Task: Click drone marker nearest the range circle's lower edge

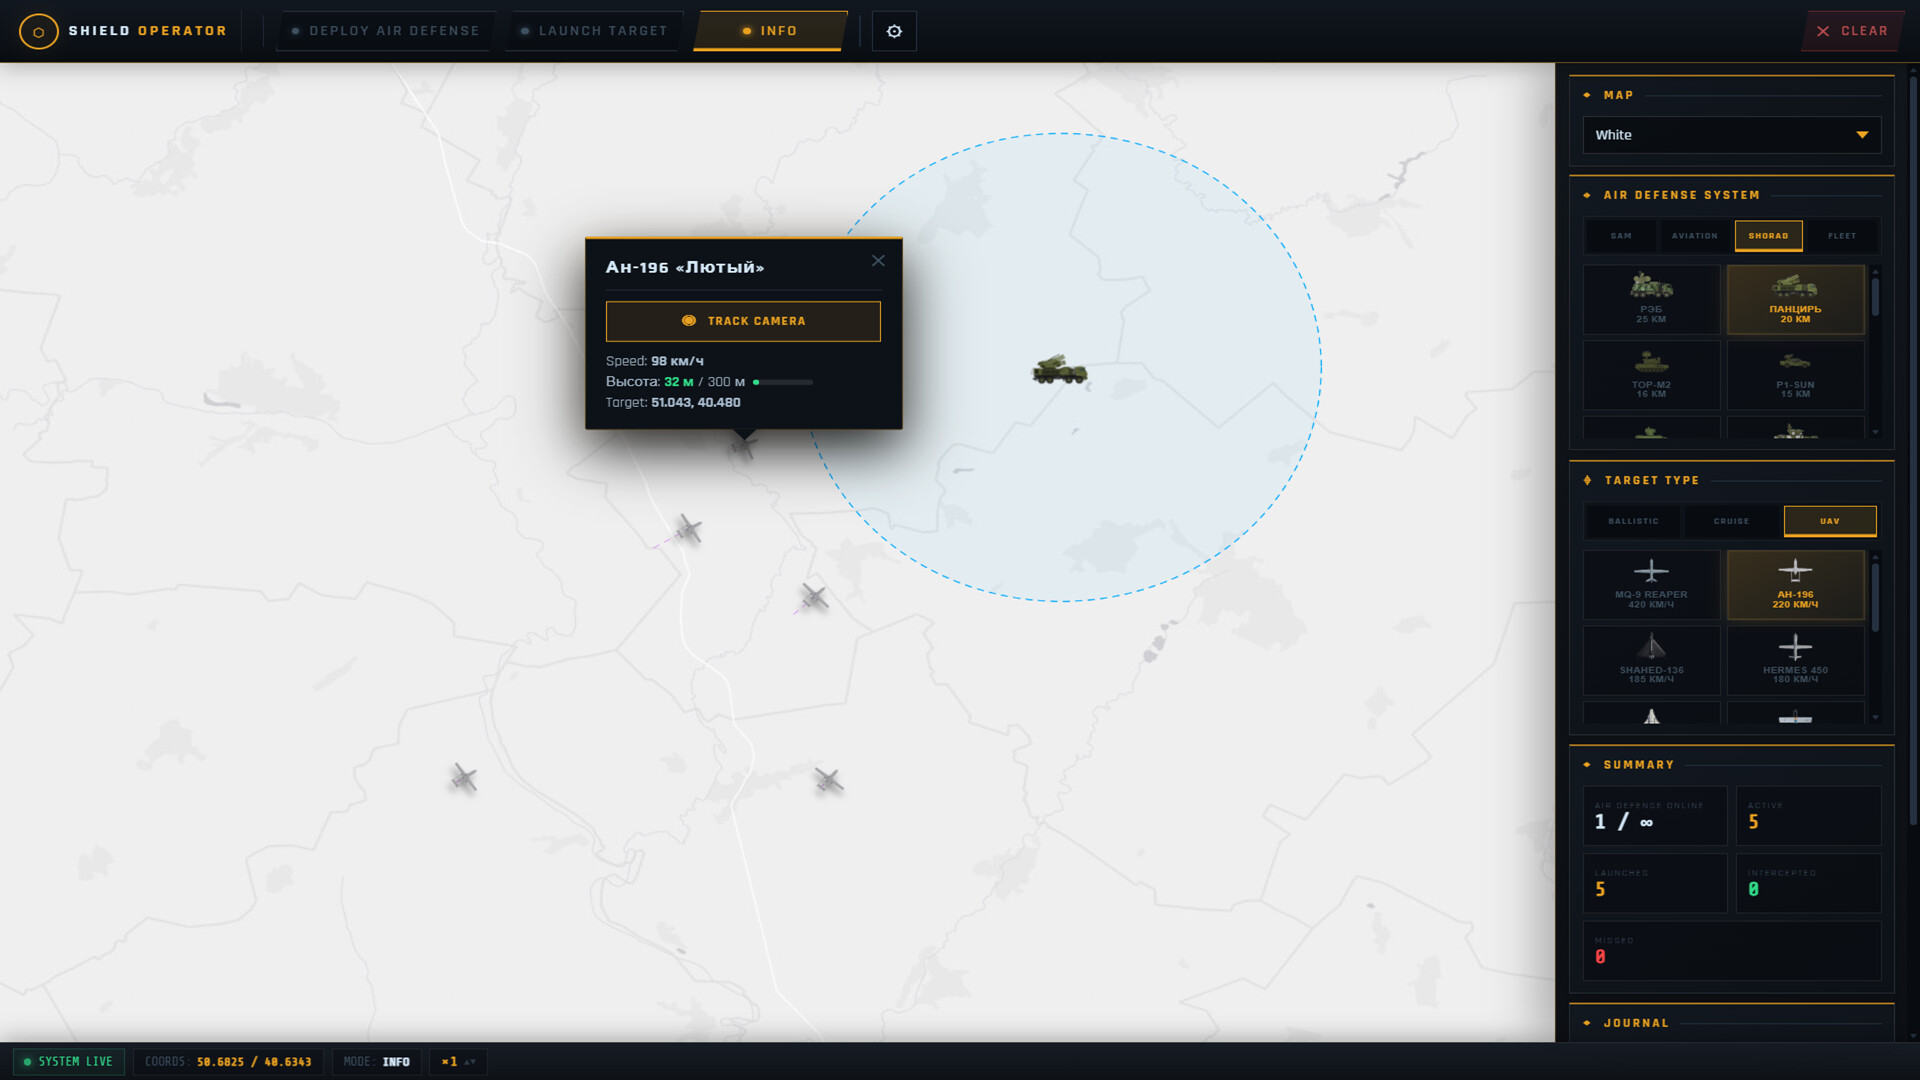Action: [814, 598]
